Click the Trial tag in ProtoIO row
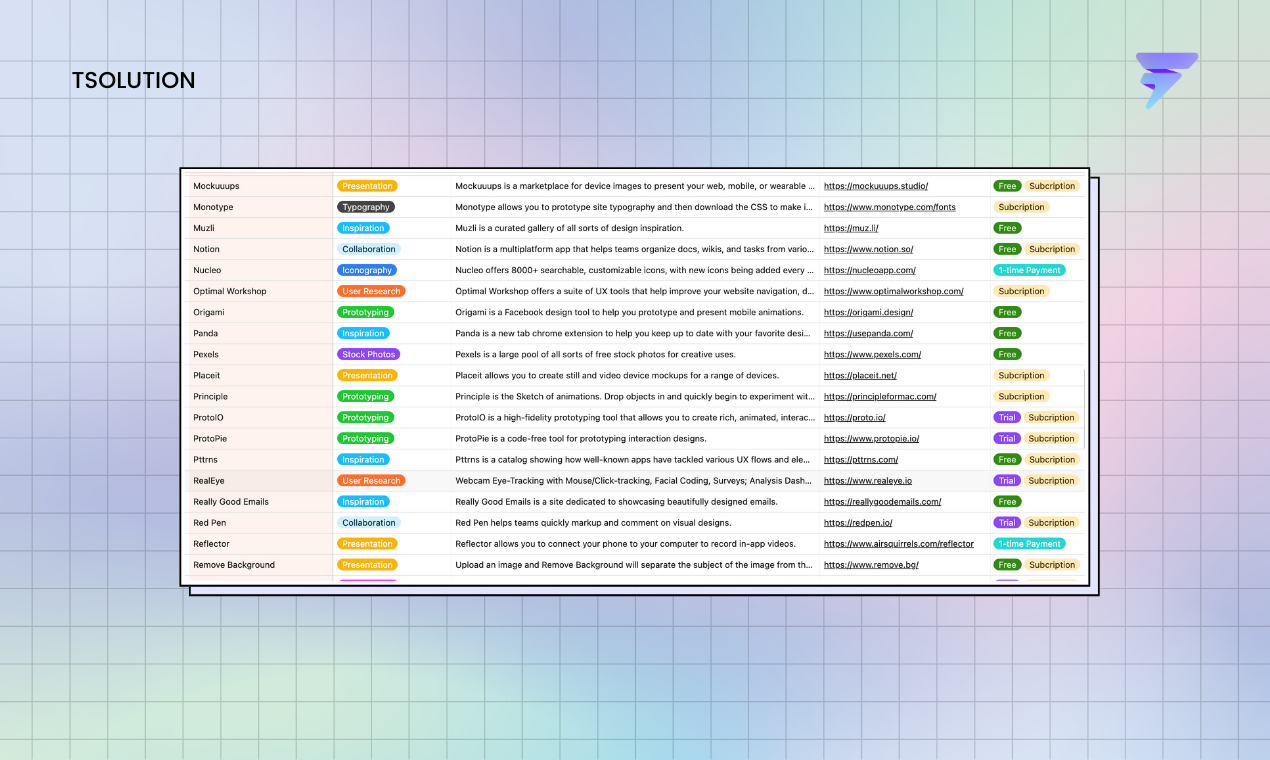Screen dimensions: 1270x760 [1007, 417]
